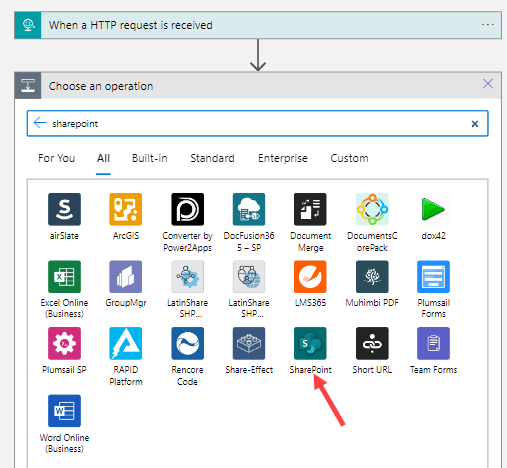Switch to the Standard tab

click(212, 158)
